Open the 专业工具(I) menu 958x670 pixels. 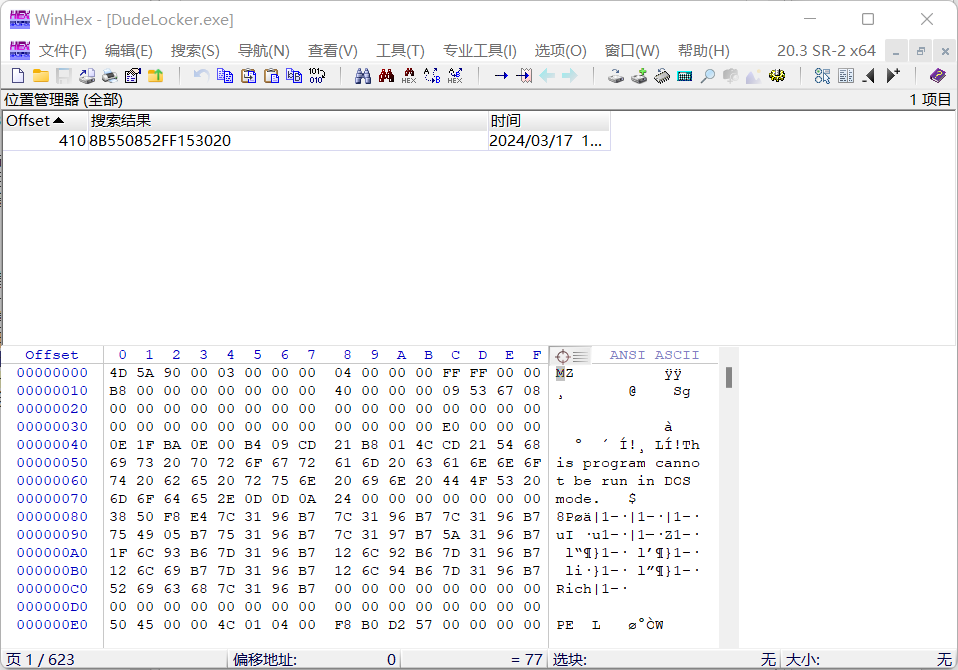pos(480,51)
